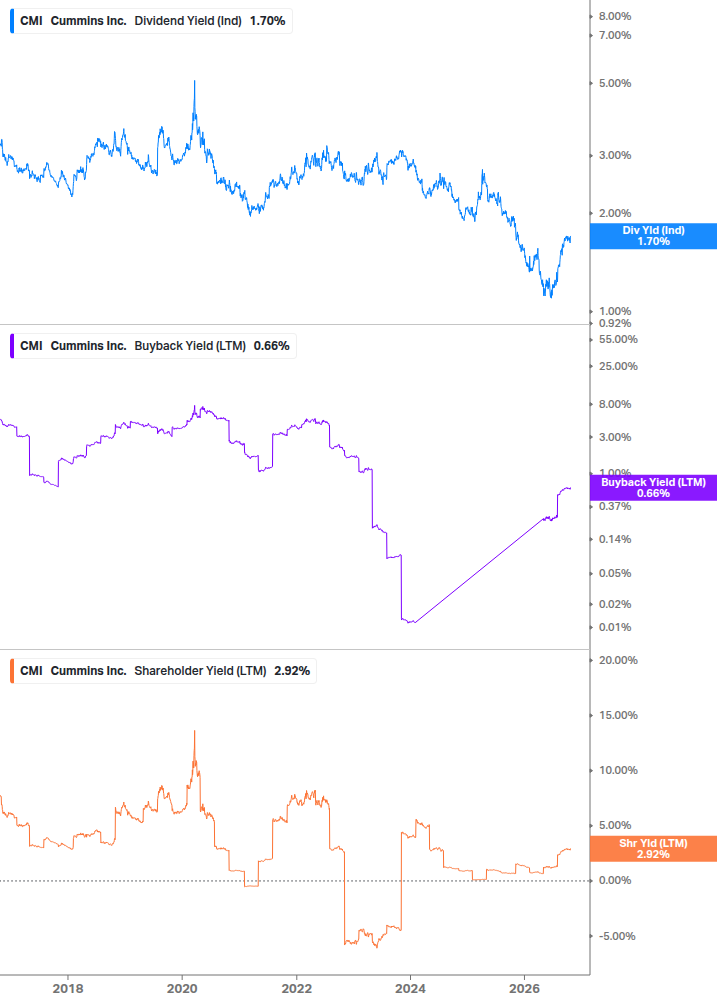Click the 'CMI' ticker in the Shareholder Yield legend
The width and height of the screenshot is (717, 1005).
31,671
